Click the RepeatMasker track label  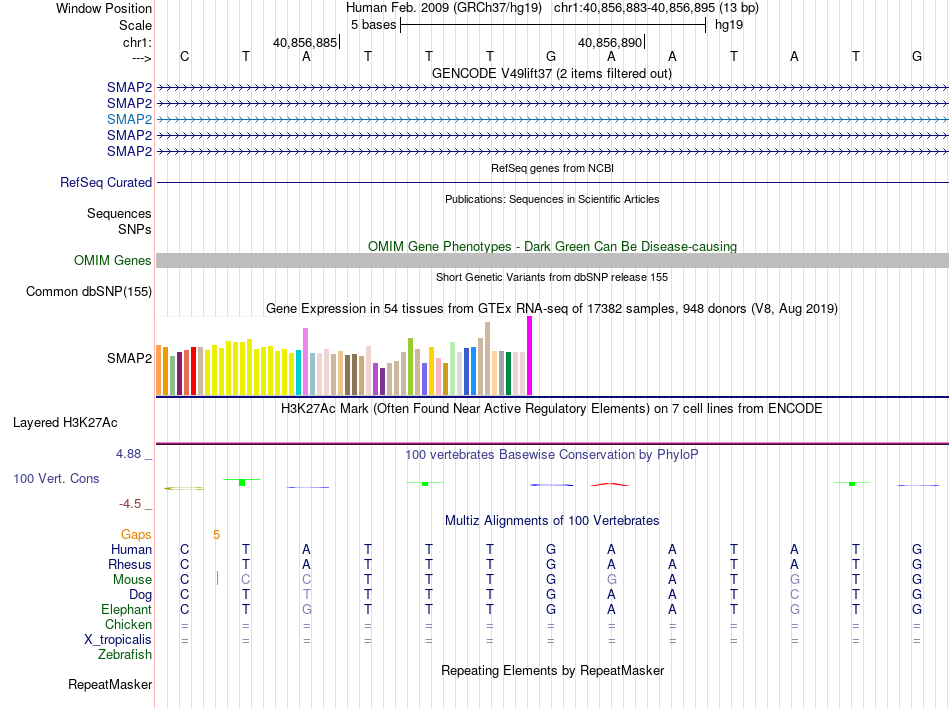tap(110, 684)
